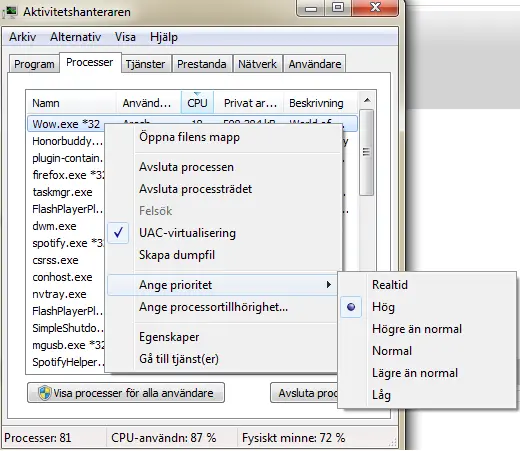
Task: Expand the Ange prioritet submenu arrow
Action: [x=329, y=285]
